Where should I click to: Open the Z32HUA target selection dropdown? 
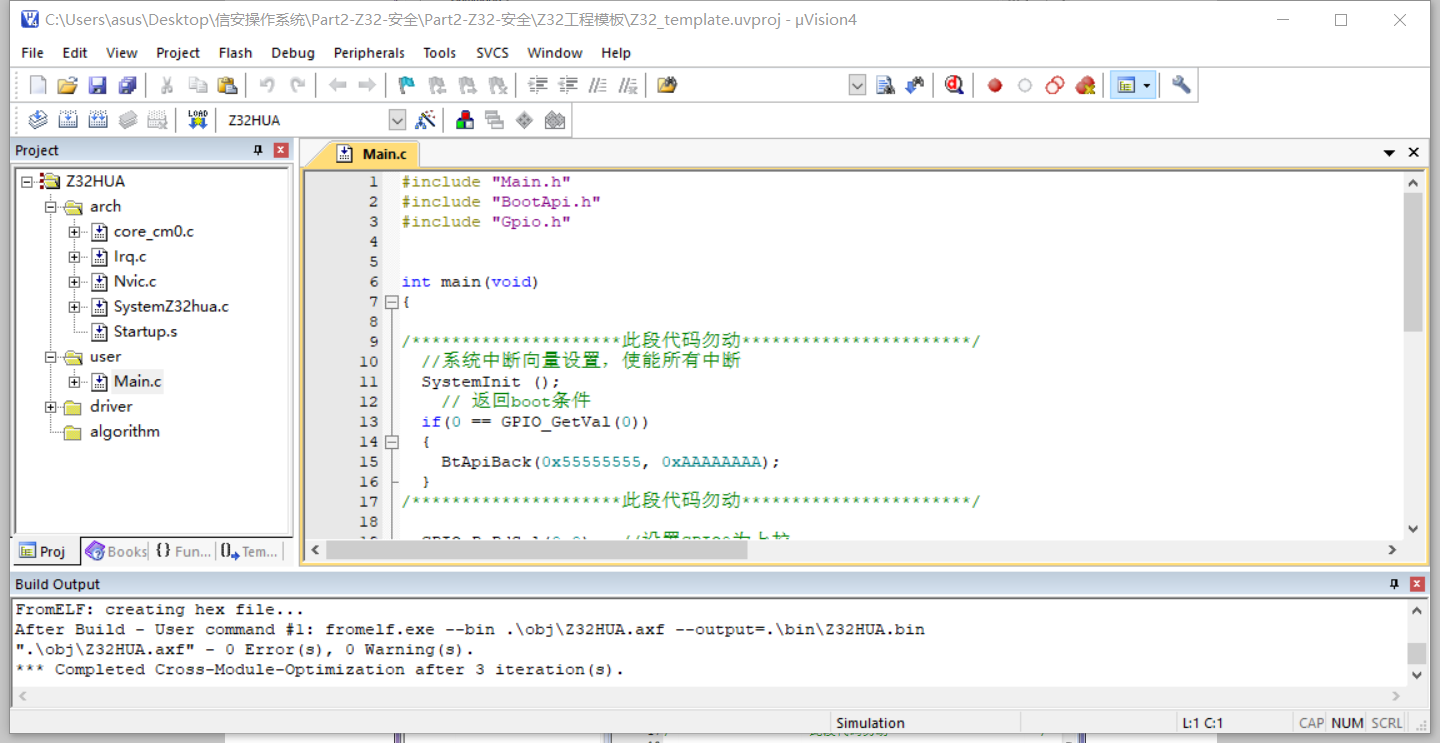pyautogui.click(x=397, y=120)
